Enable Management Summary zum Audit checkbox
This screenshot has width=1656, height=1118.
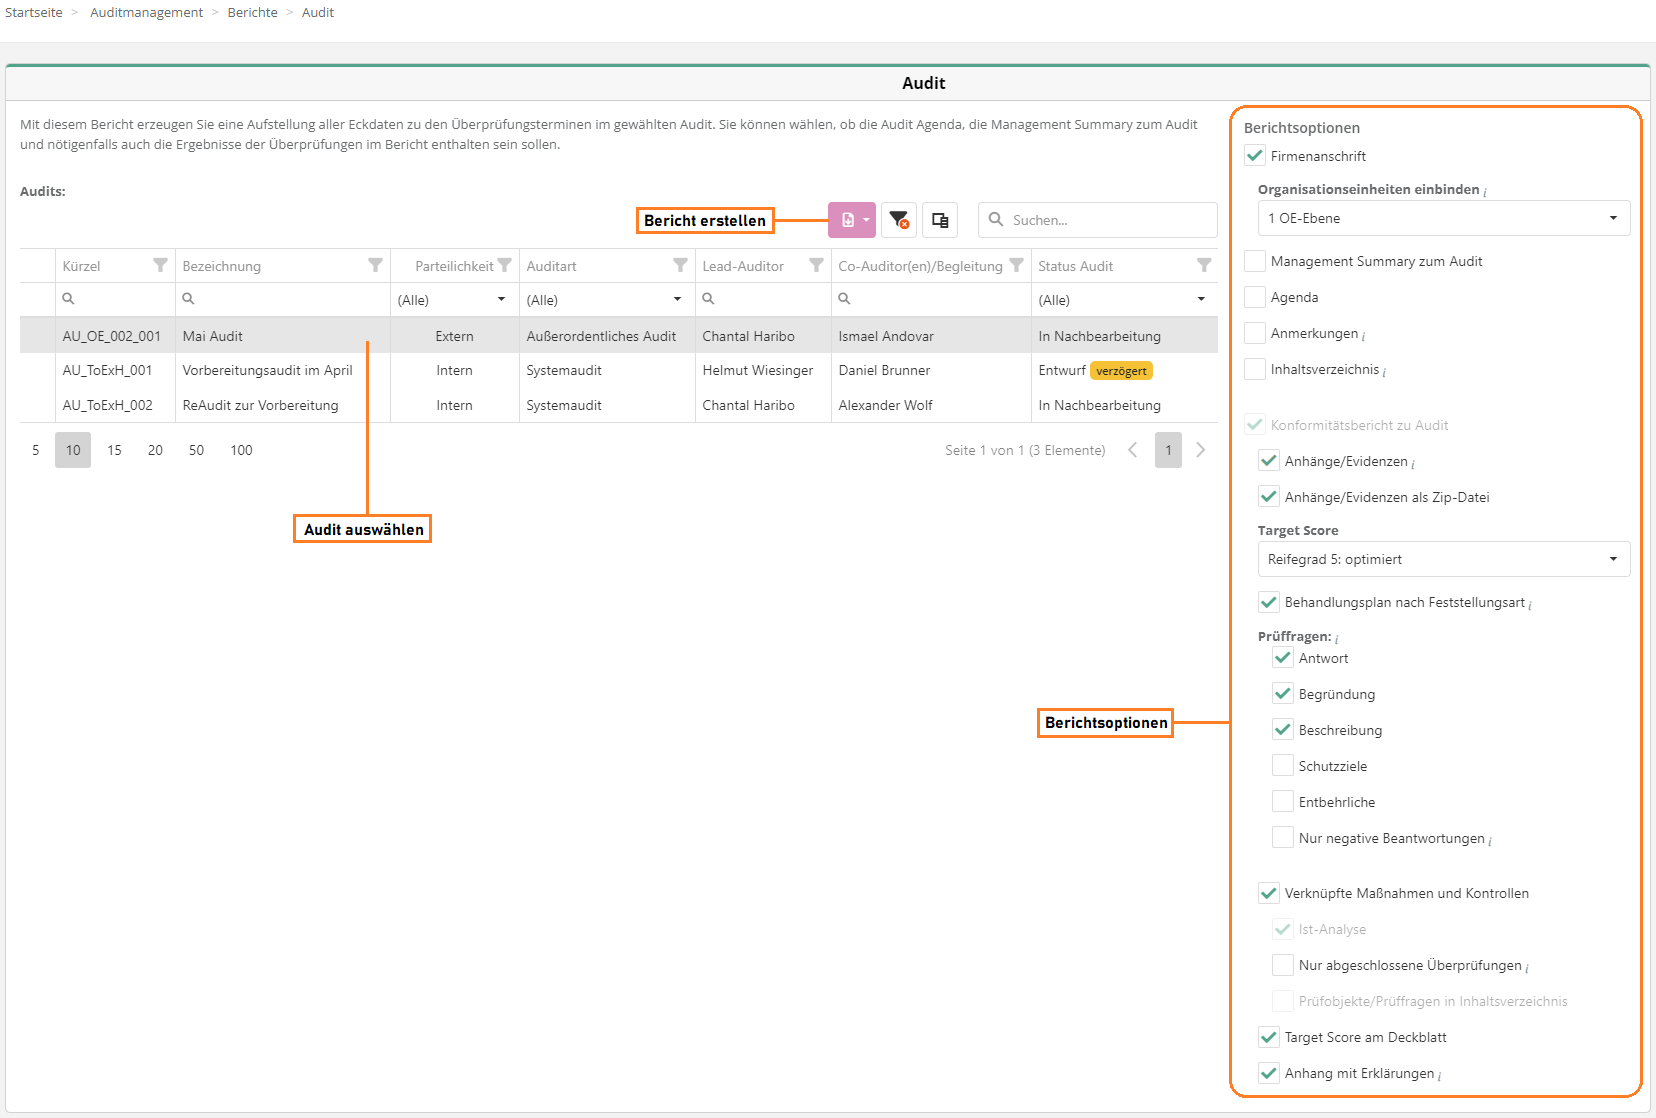point(1255,261)
